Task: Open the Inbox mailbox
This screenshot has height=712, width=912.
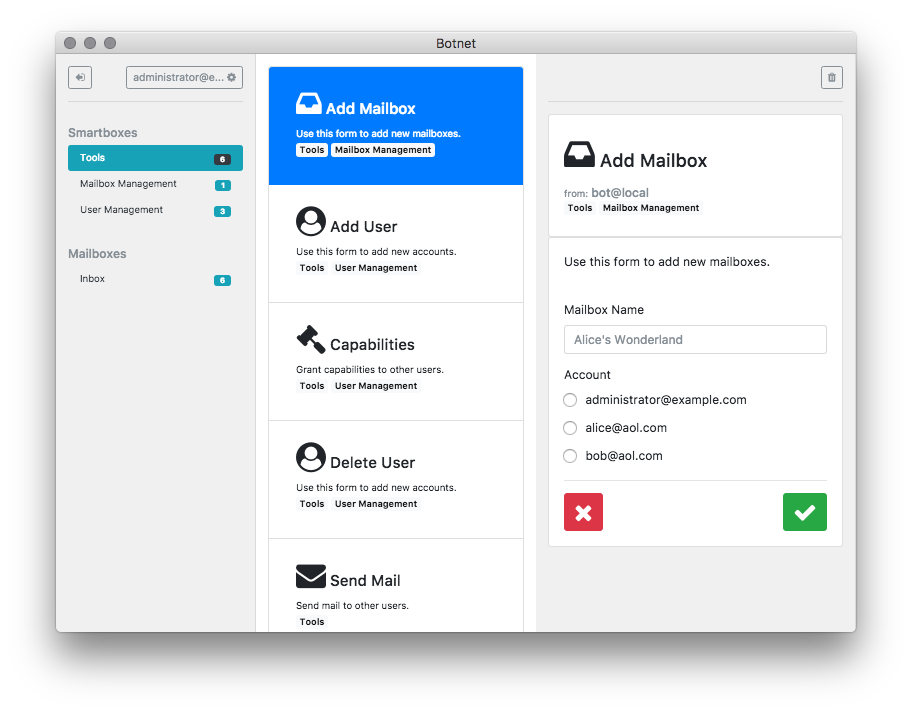Action: tap(155, 279)
